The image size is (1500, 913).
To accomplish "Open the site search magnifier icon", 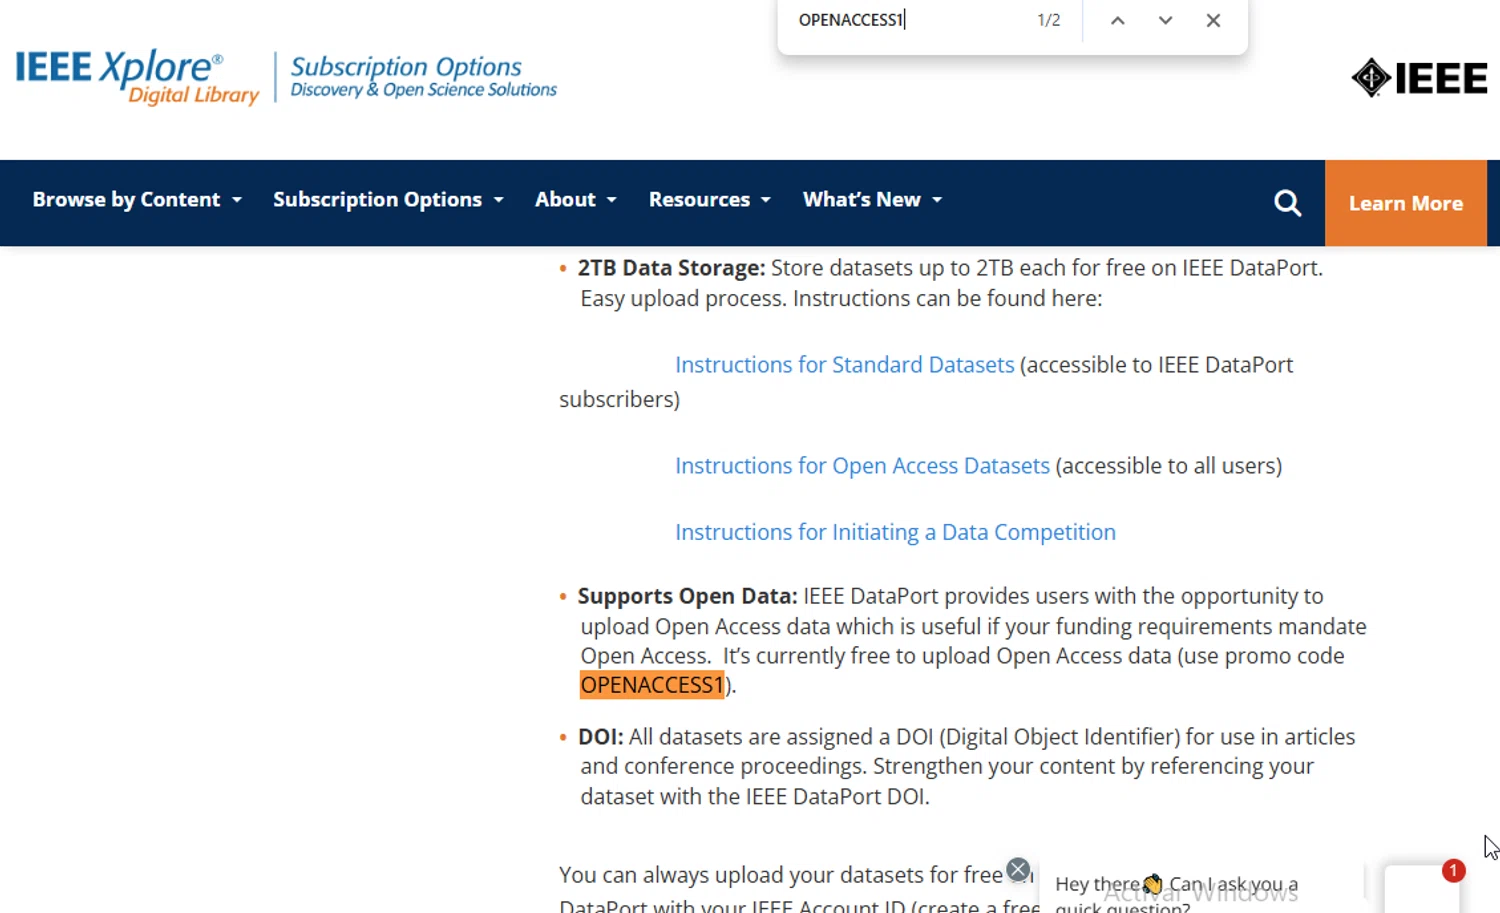I will click(x=1288, y=203).
